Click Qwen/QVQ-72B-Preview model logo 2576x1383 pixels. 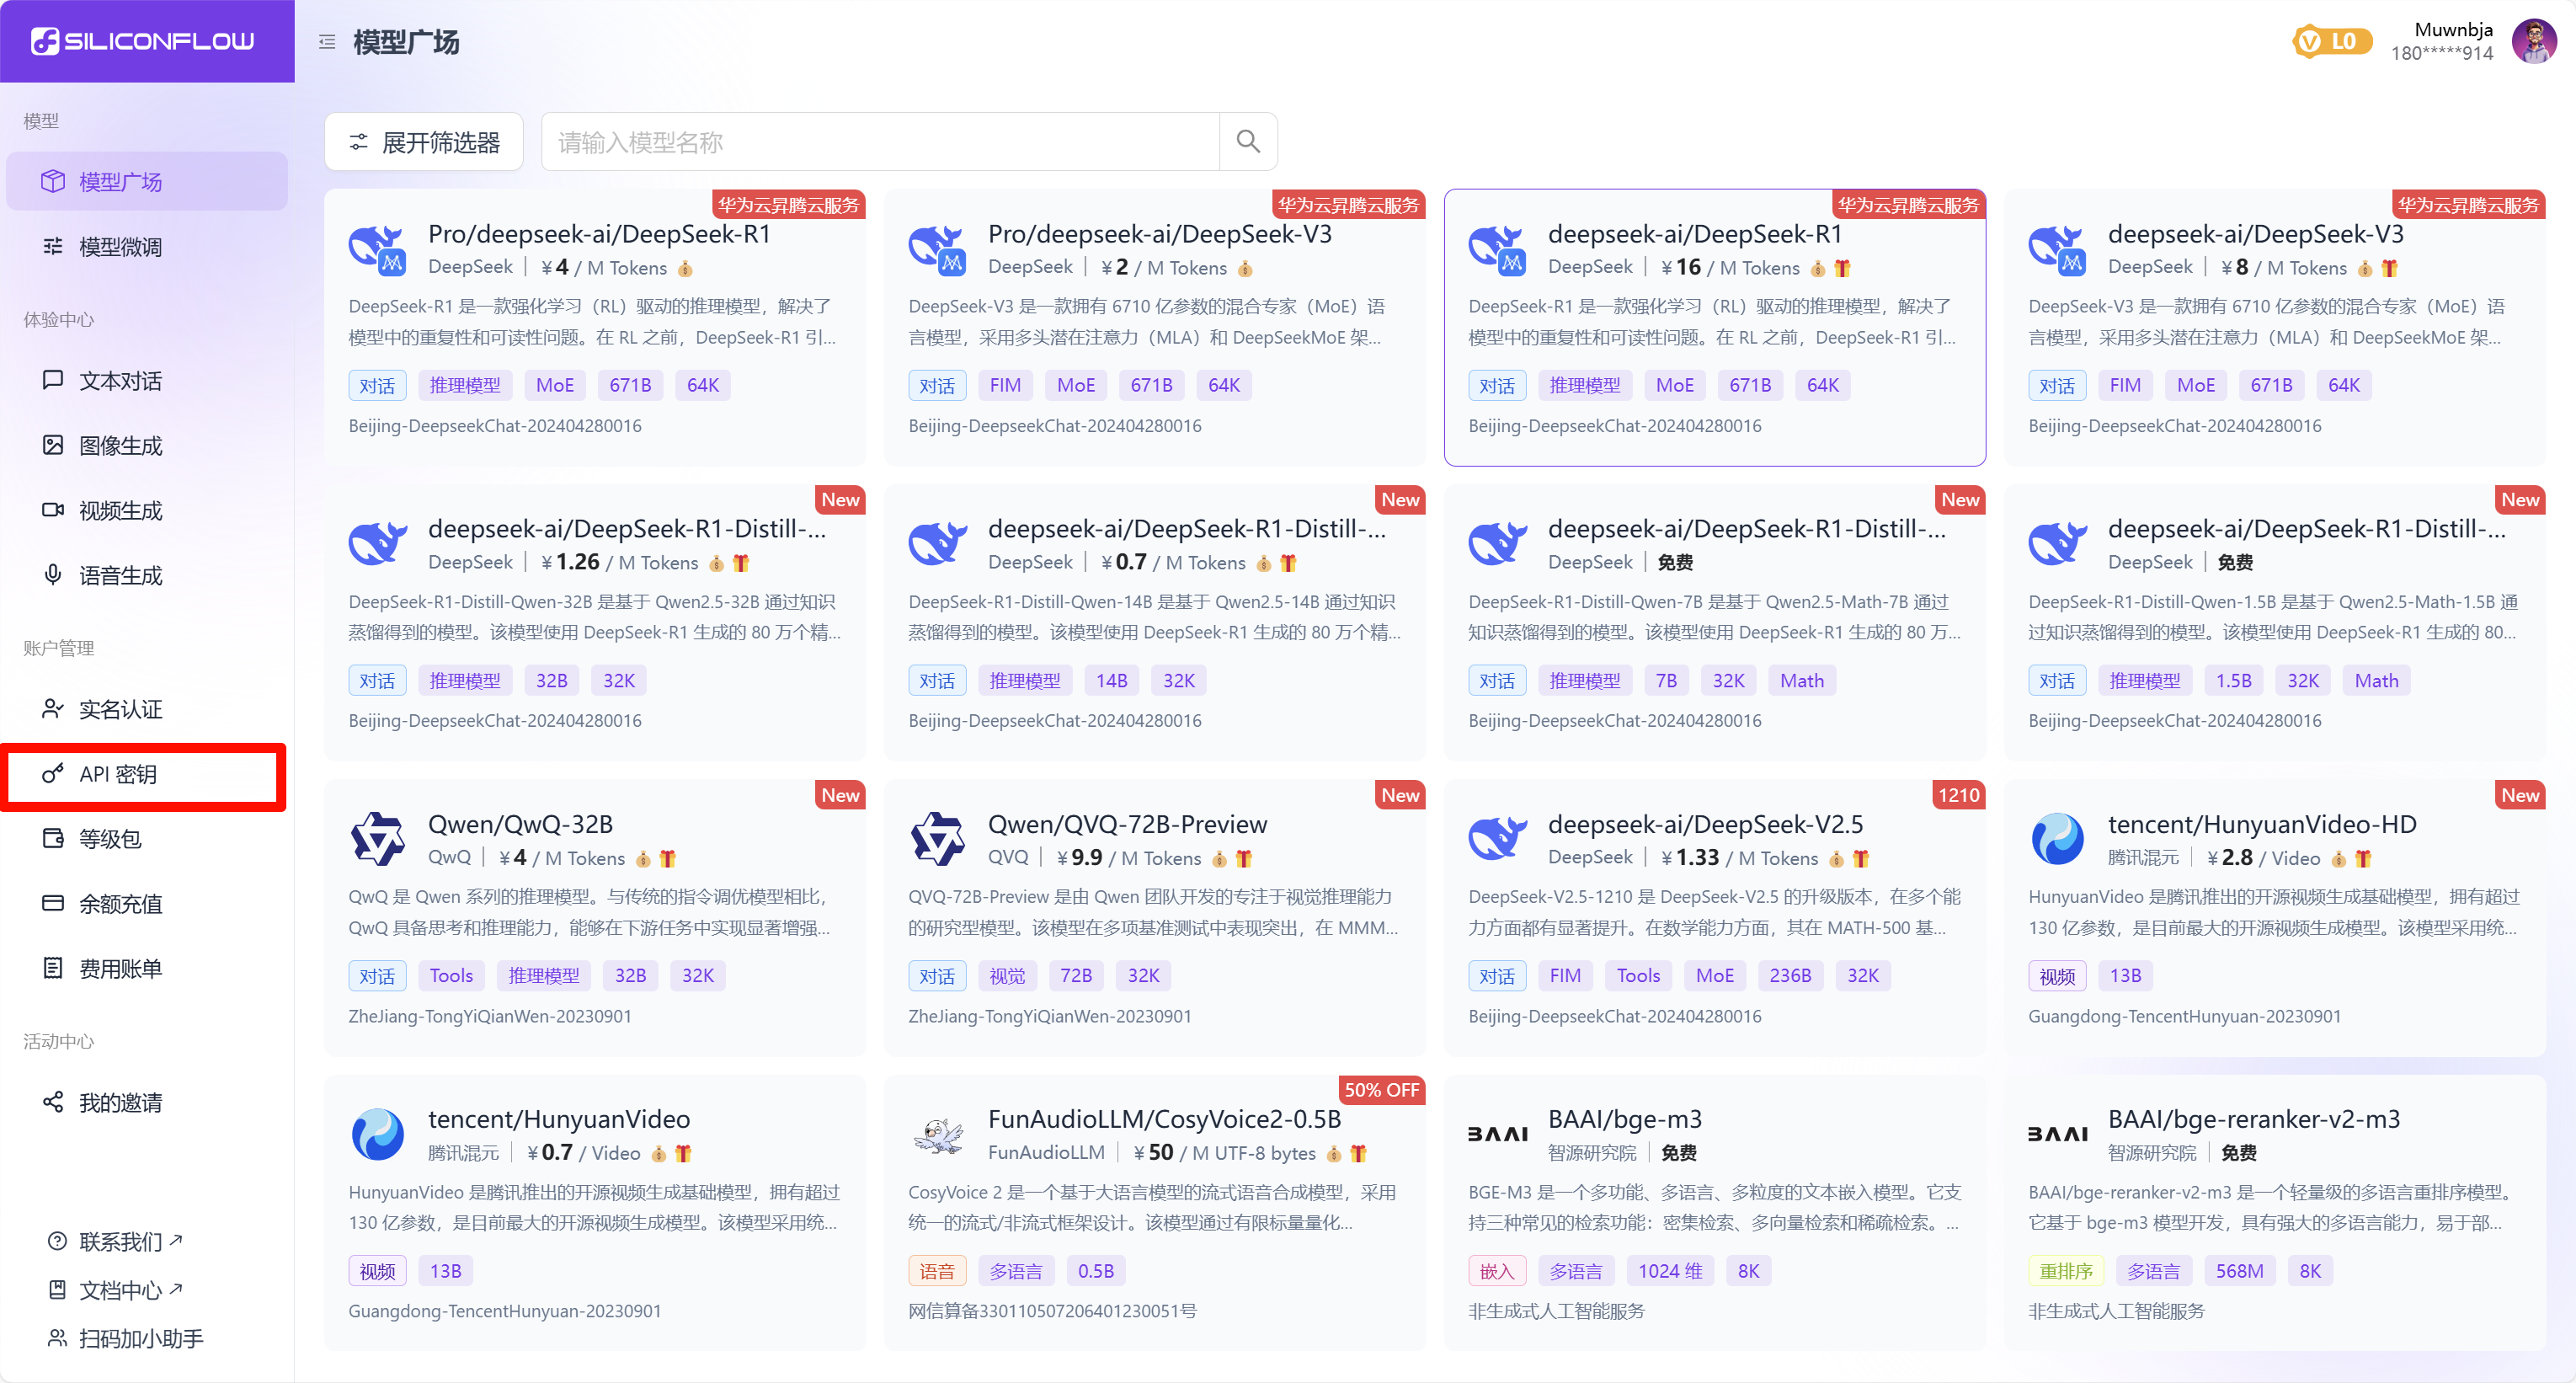point(937,839)
